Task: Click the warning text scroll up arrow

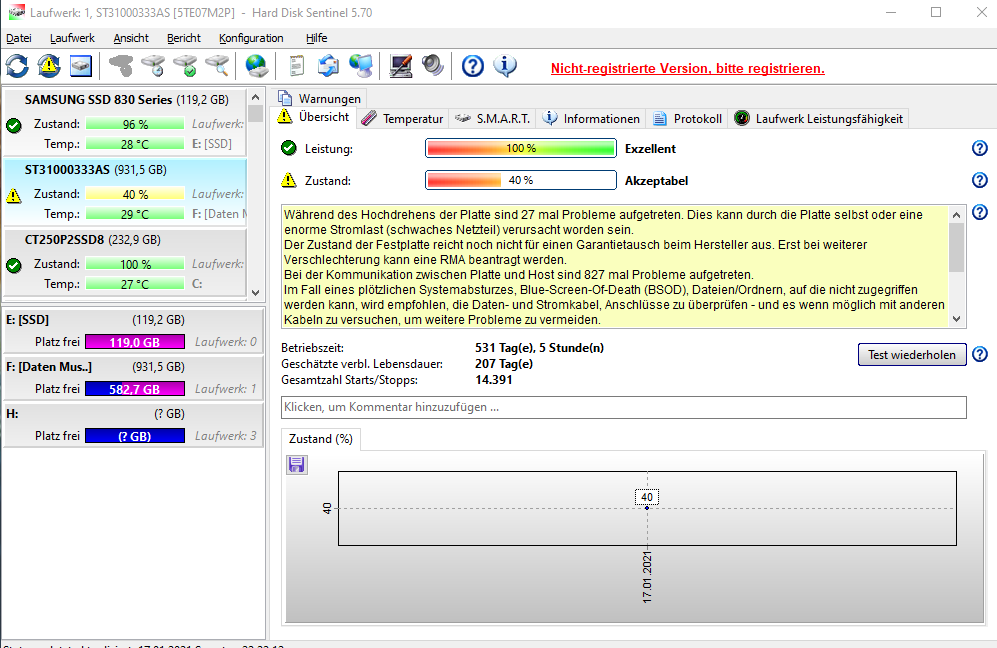Action: [x=957, y=215]
